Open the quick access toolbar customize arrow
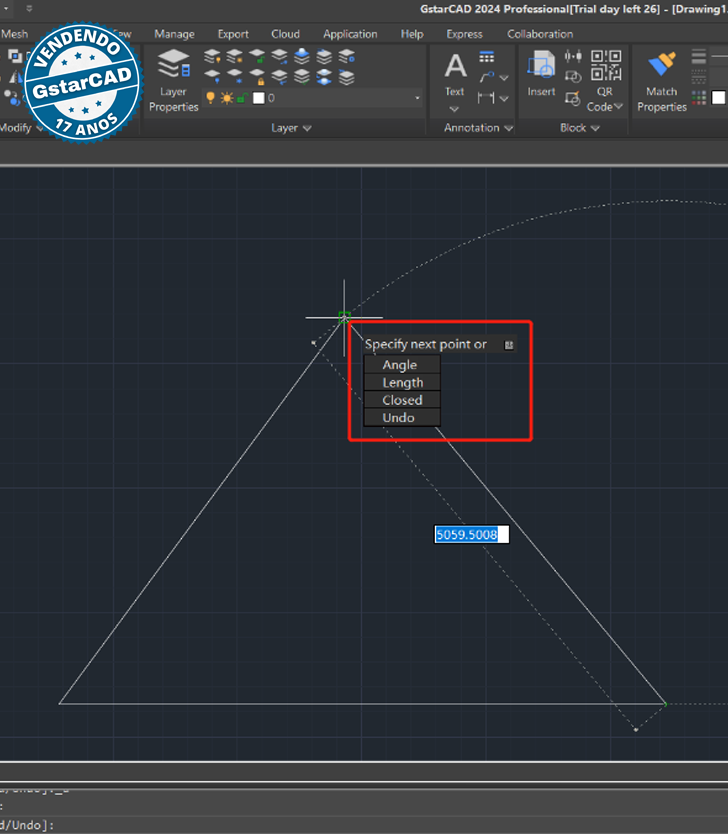Screen dimensions: 728x834 [x=29, y=9]
